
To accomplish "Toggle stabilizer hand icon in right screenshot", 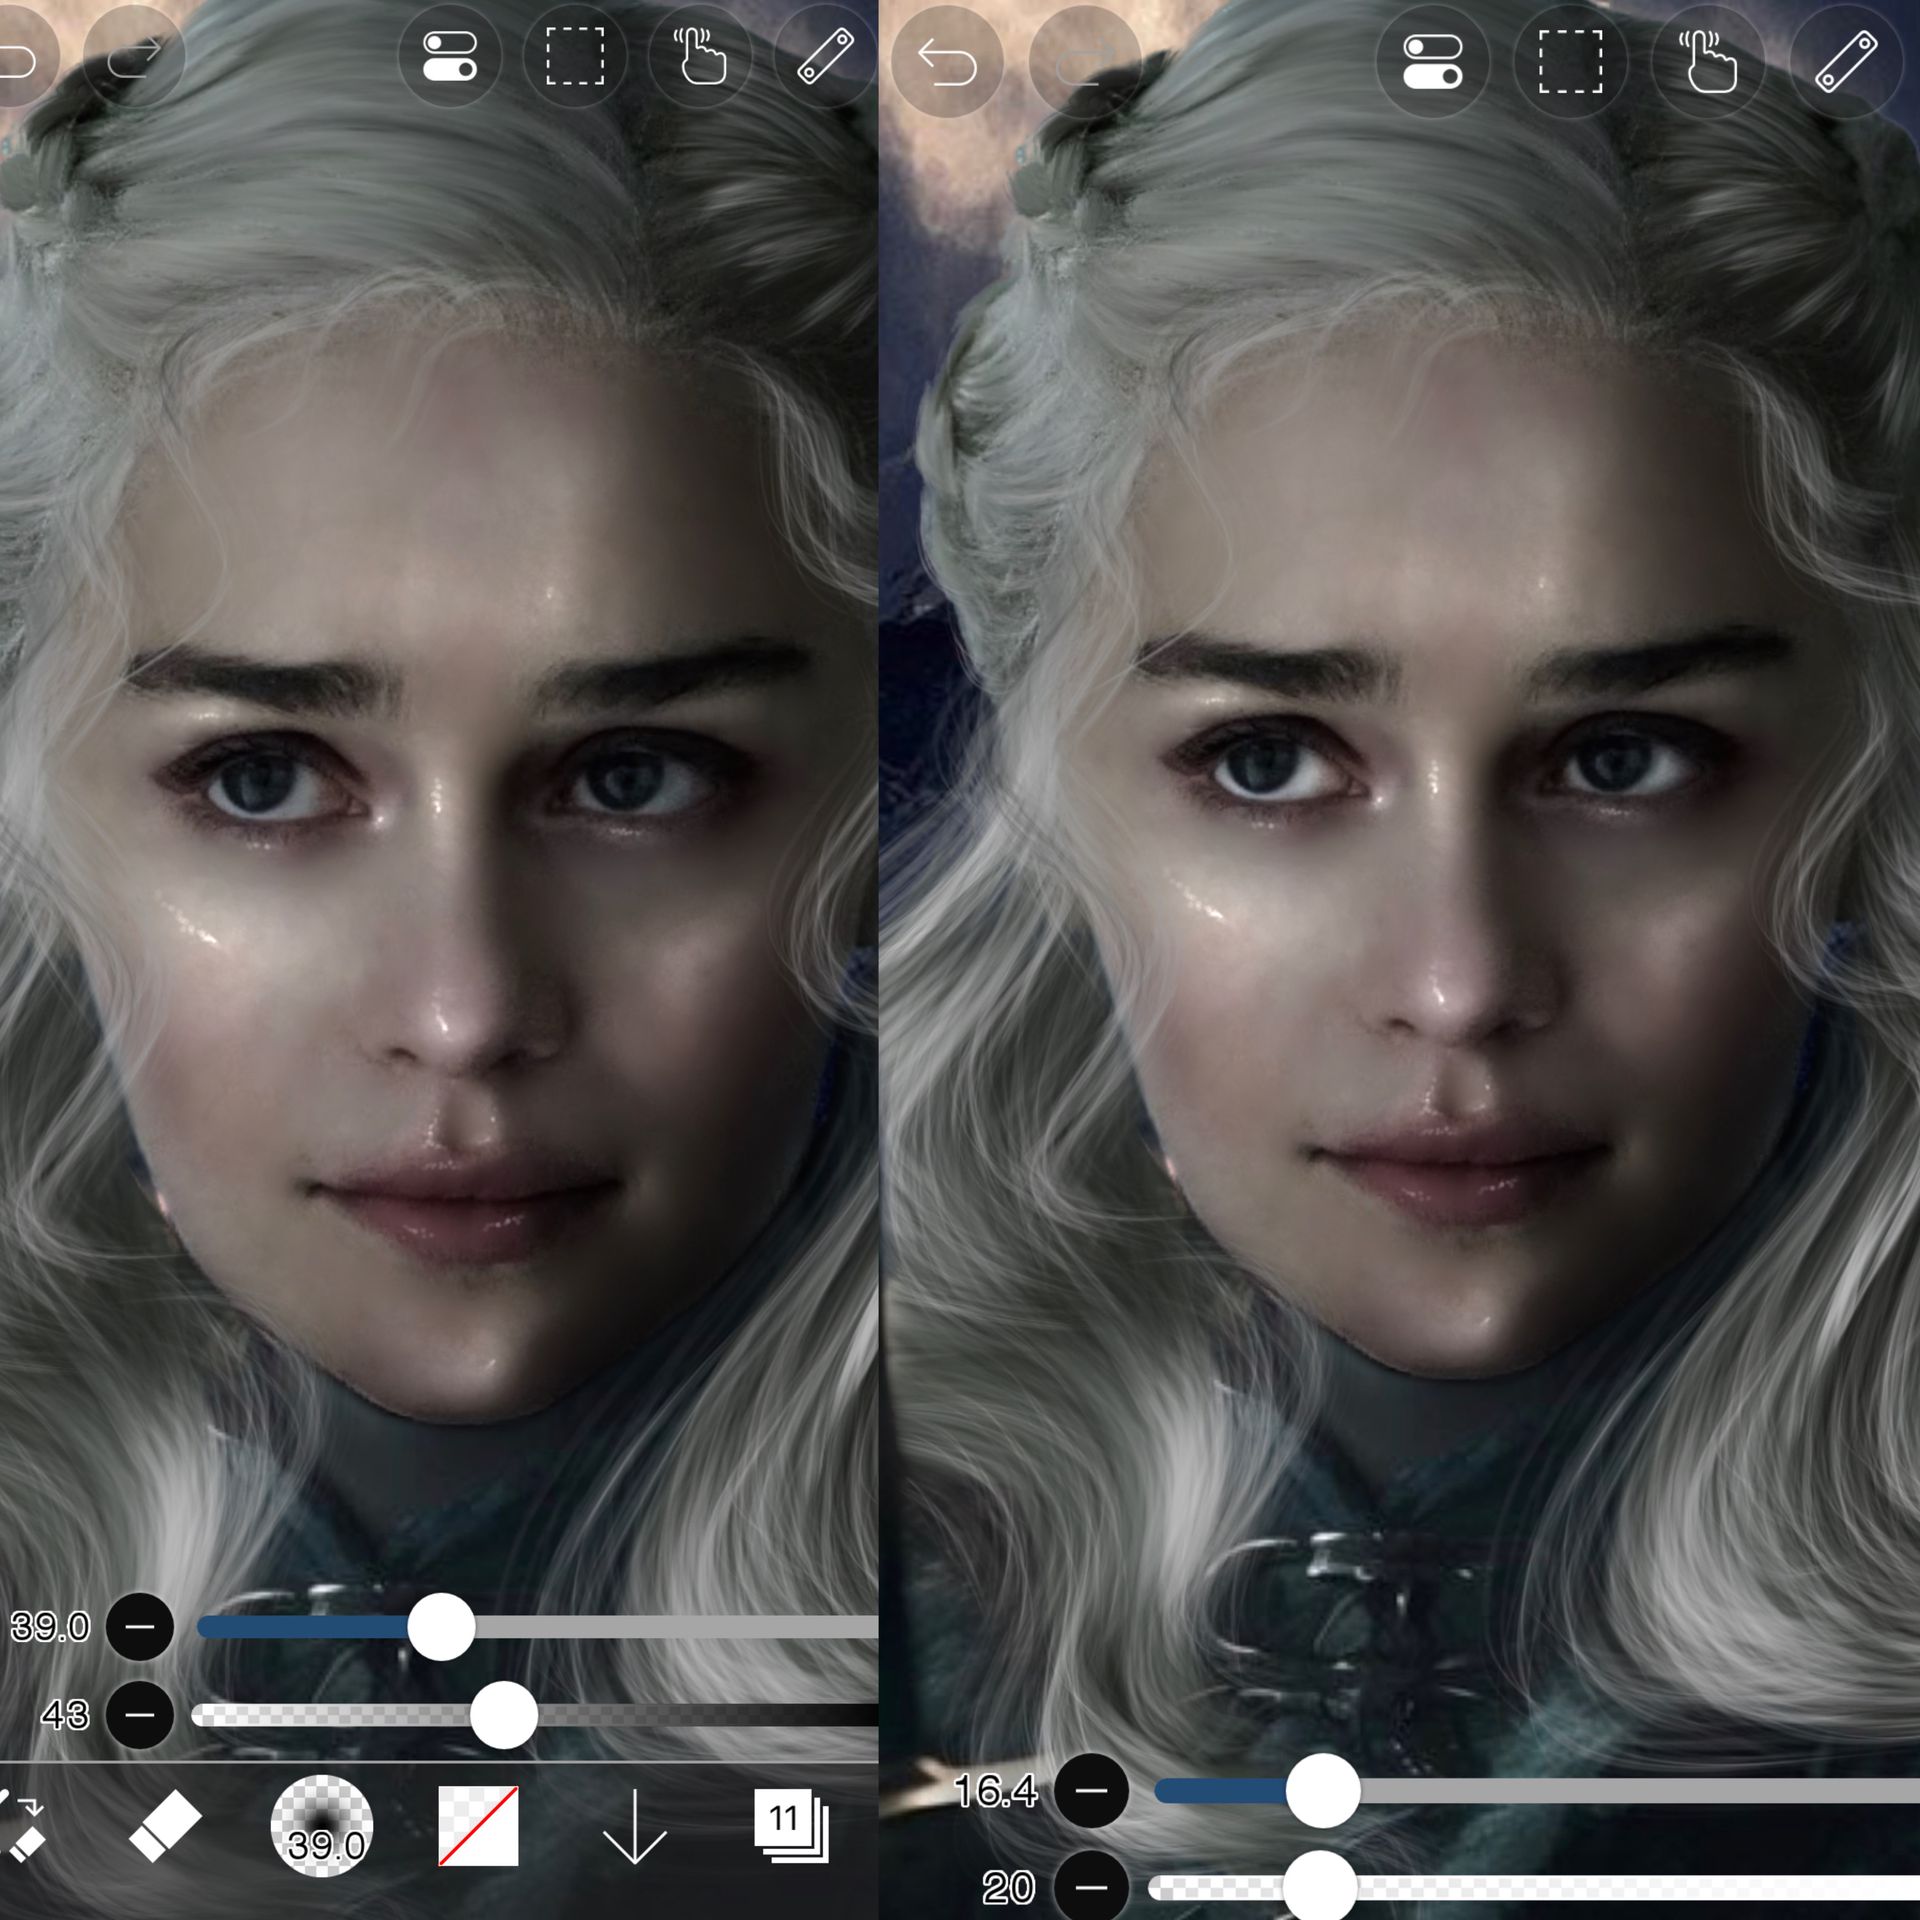I will [x=1708, y=62].
